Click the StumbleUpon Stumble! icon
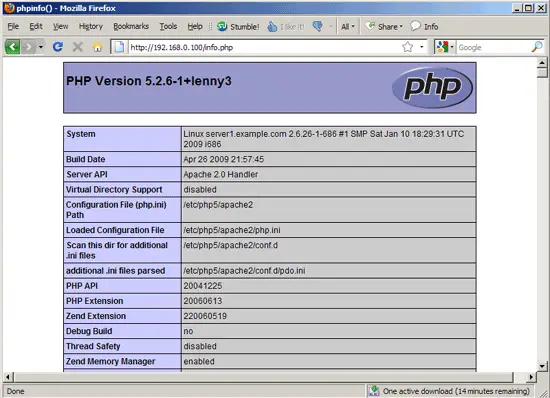 [x=222, y=26]
